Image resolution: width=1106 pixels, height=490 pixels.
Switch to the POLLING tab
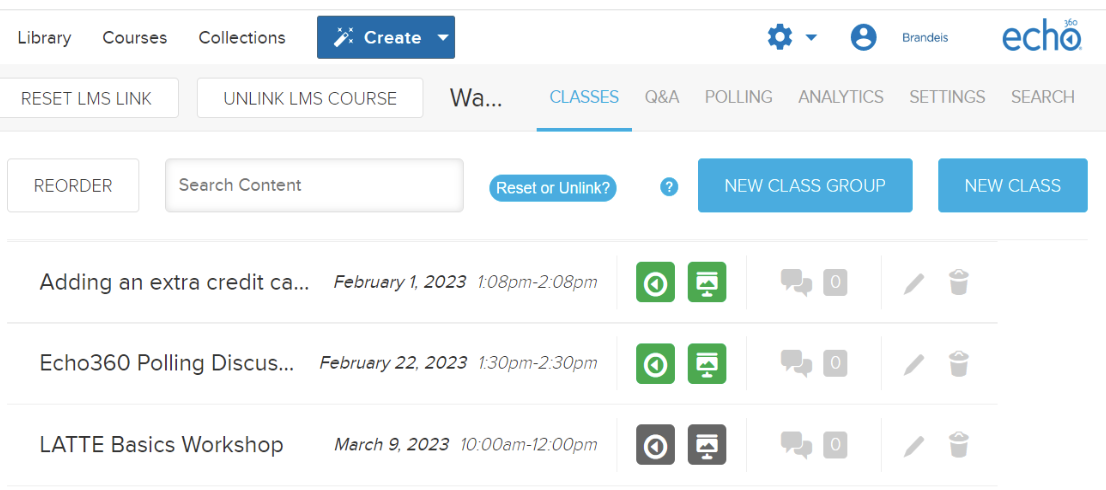tap(739, 97)
